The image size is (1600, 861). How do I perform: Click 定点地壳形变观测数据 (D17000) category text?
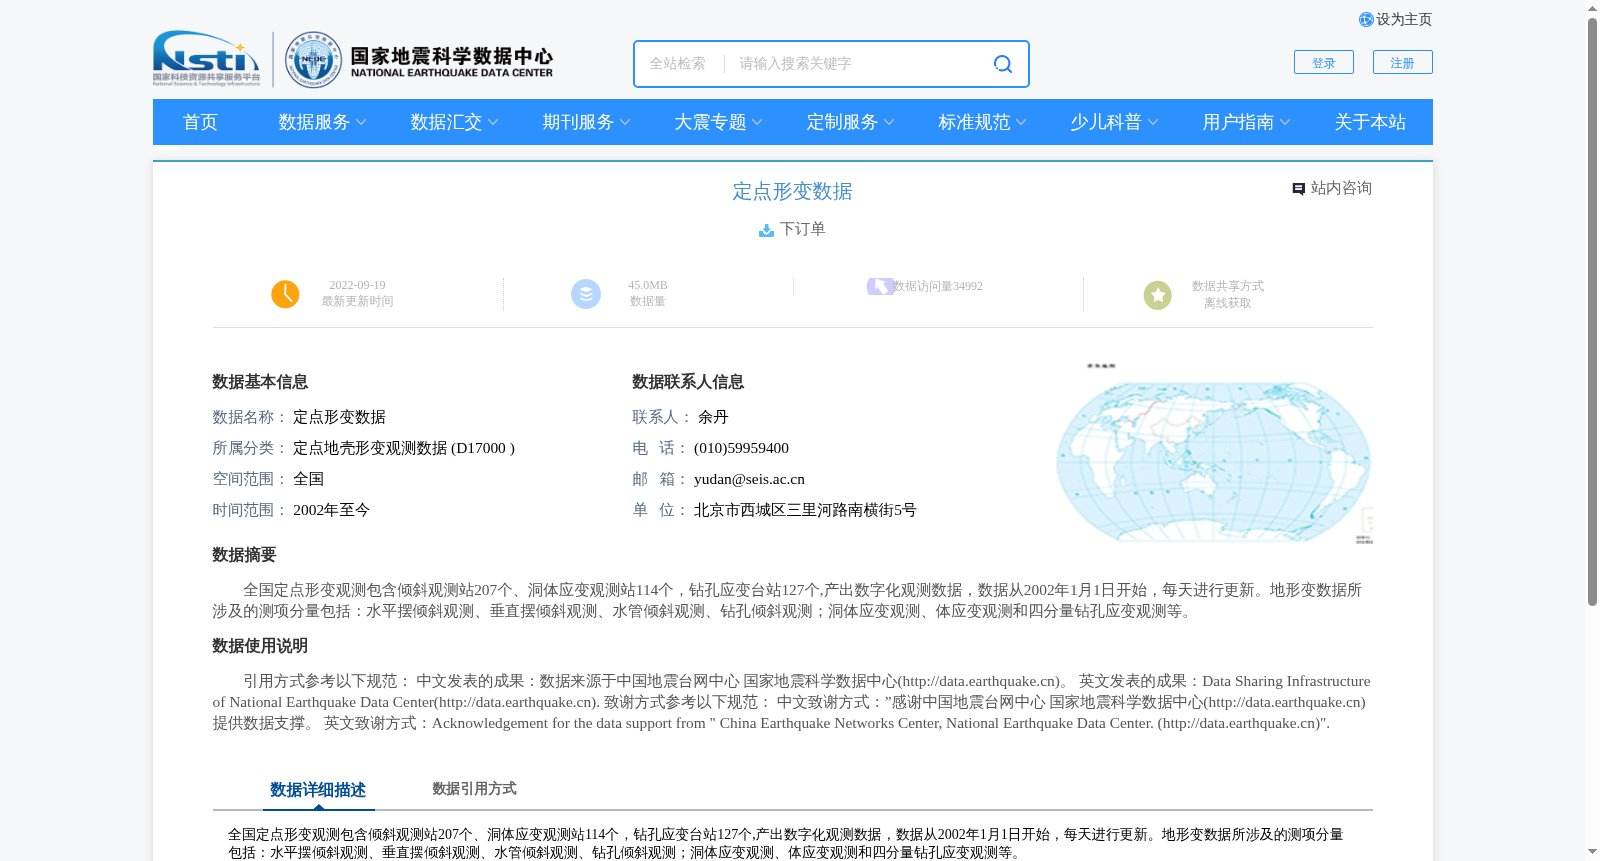click(x=404, y=448)
